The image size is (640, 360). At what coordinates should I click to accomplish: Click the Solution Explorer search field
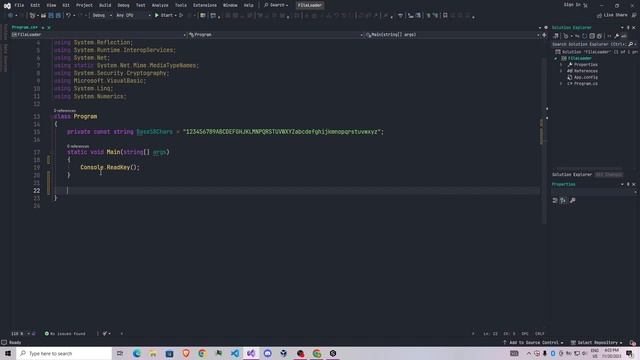[589, 44]
